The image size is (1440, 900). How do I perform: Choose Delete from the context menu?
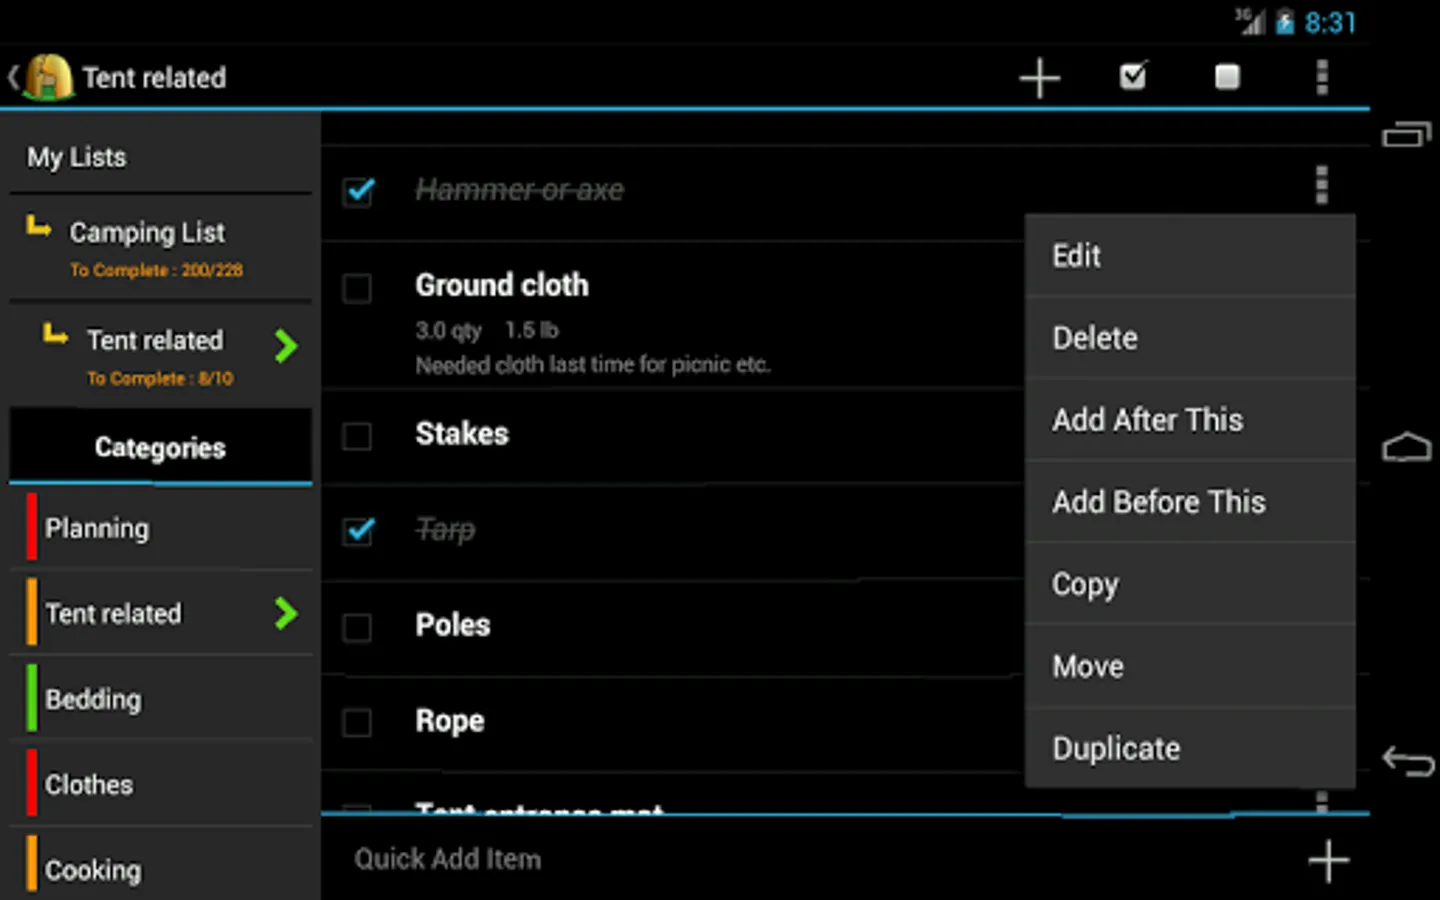[1190, 338]
